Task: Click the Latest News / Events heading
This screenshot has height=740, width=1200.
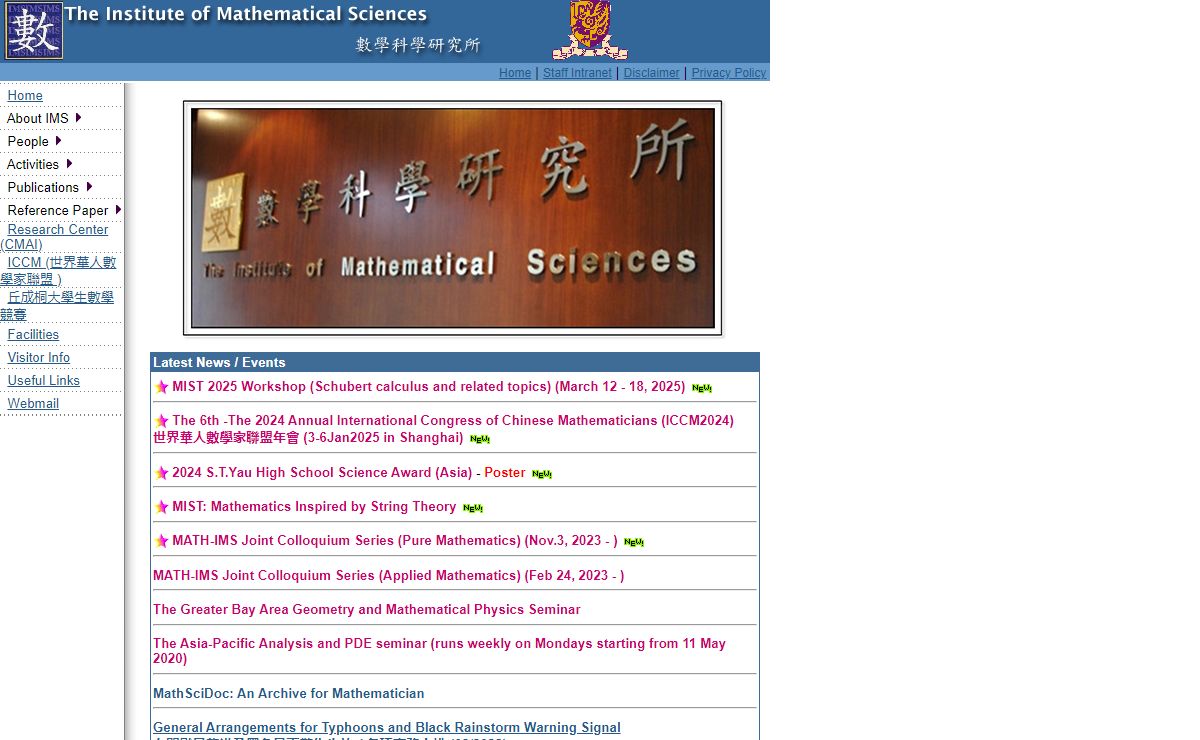Action: [219, 362]
